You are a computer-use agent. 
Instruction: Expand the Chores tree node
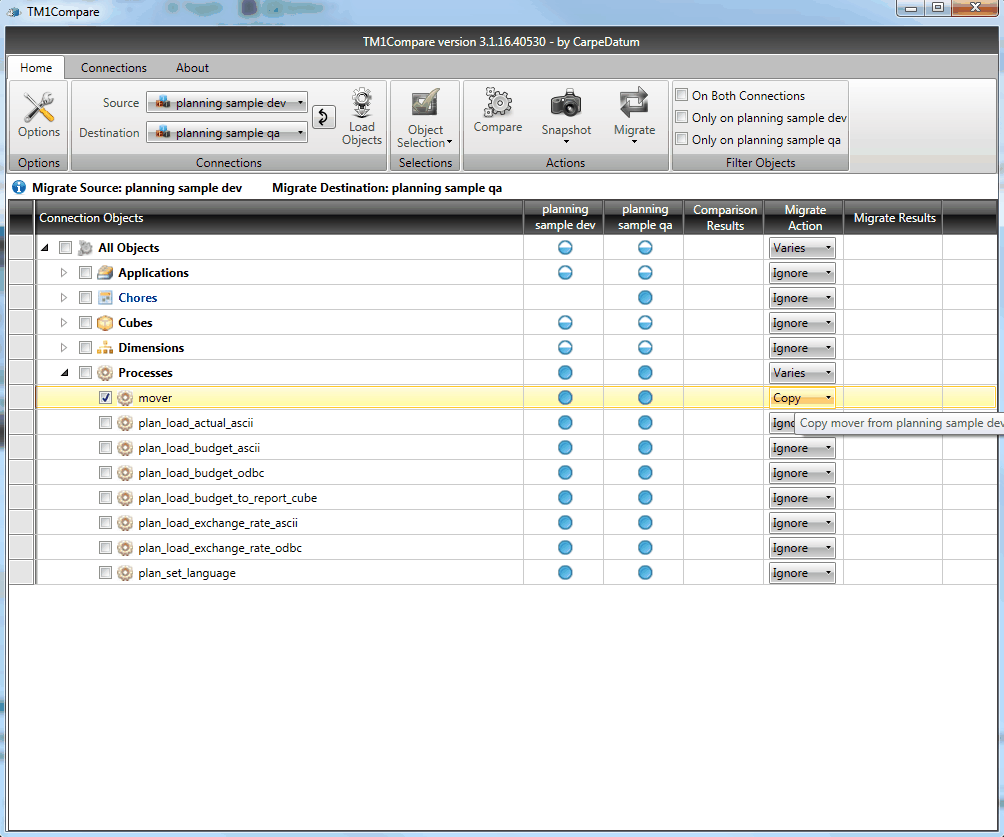tap(63, 298)
